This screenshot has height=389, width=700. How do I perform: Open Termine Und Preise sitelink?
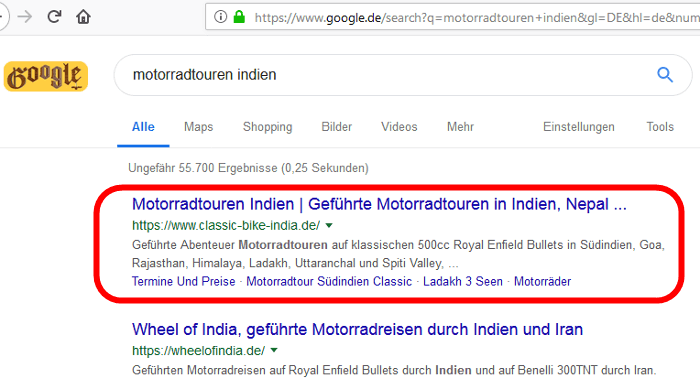coord(183,281)
